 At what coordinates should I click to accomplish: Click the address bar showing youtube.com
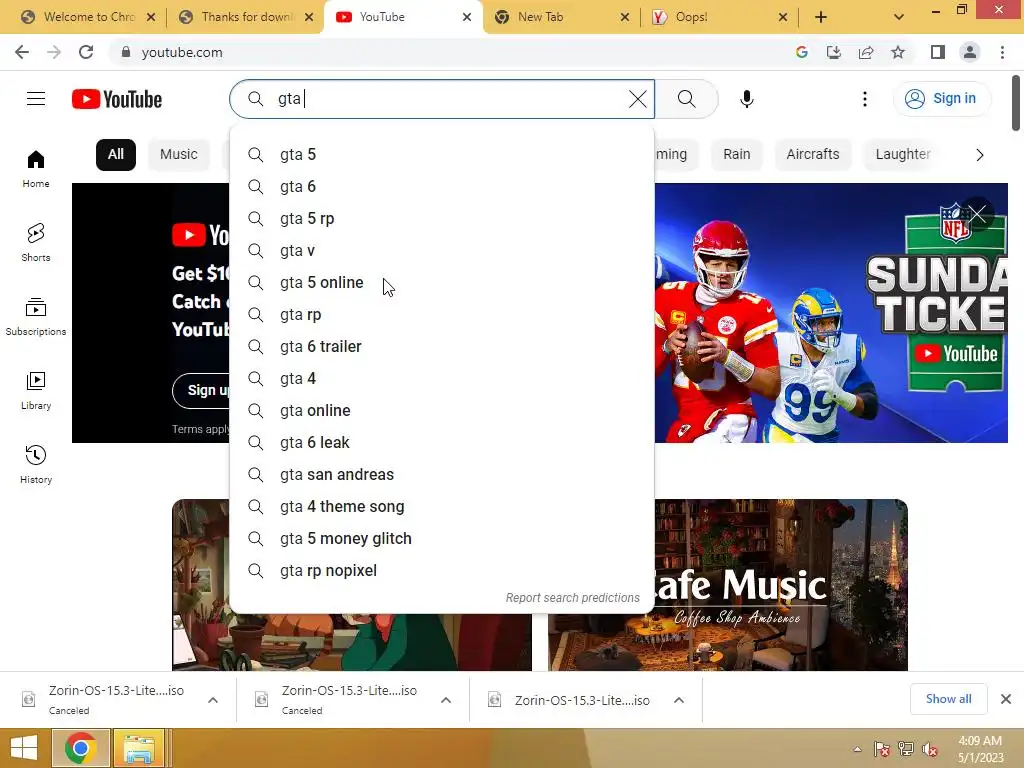451,52
